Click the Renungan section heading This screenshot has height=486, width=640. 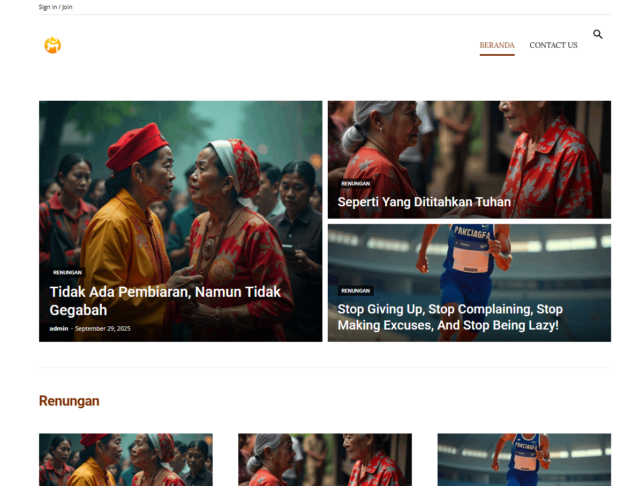[x=69, y=401]
